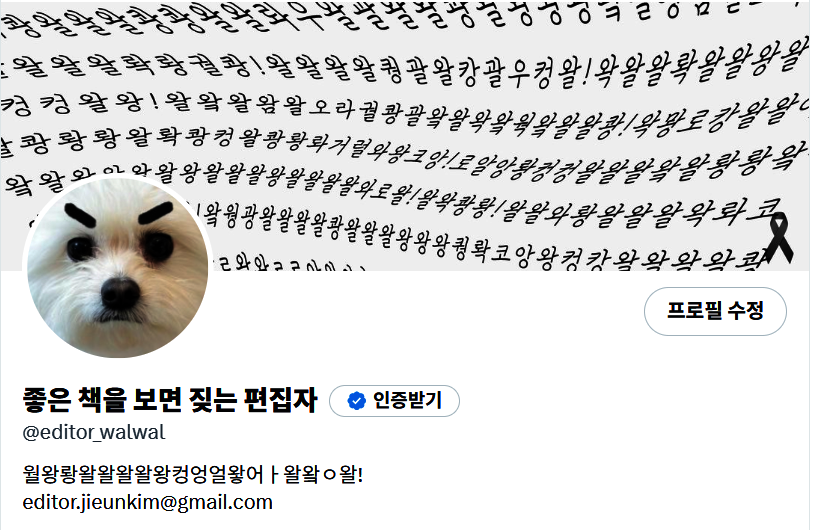Click the black mourning ribbon icon
The width and height of the screenshot is (814, 530).
point(779,238)
